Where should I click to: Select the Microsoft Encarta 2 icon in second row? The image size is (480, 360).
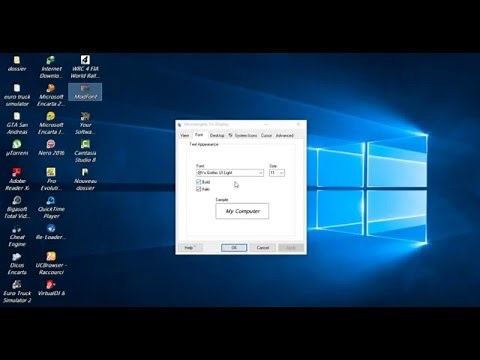[51, 95]
